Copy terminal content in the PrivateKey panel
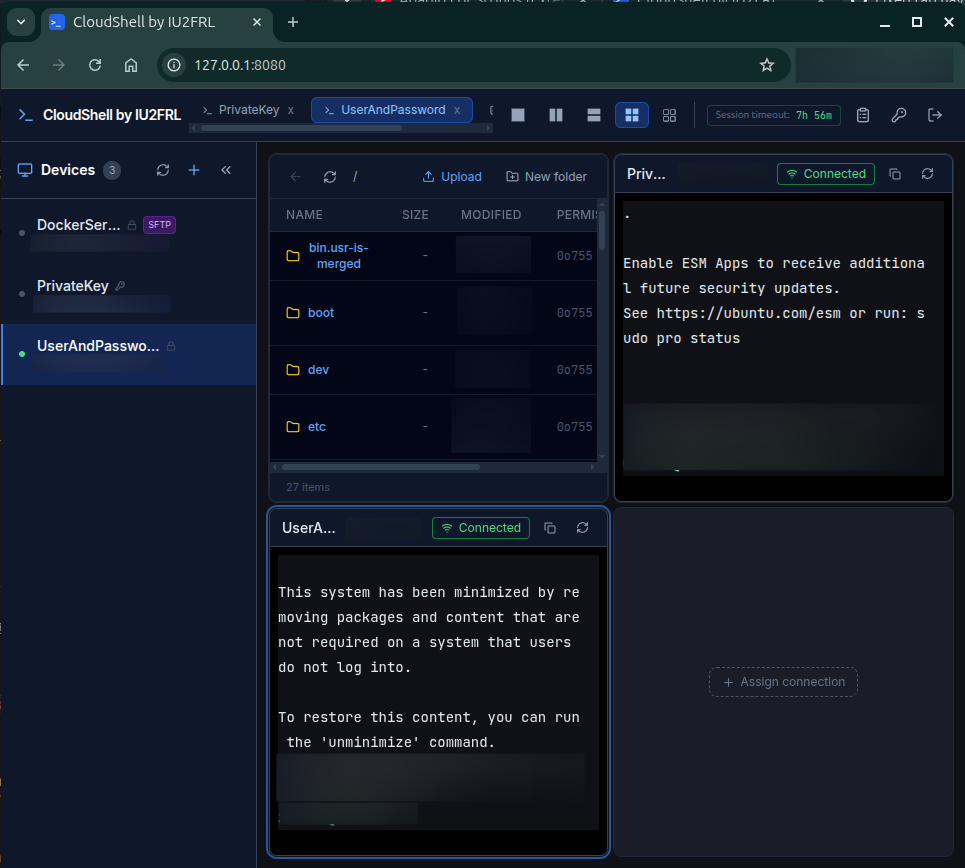The image size is (965, 868). coord(895,173)
